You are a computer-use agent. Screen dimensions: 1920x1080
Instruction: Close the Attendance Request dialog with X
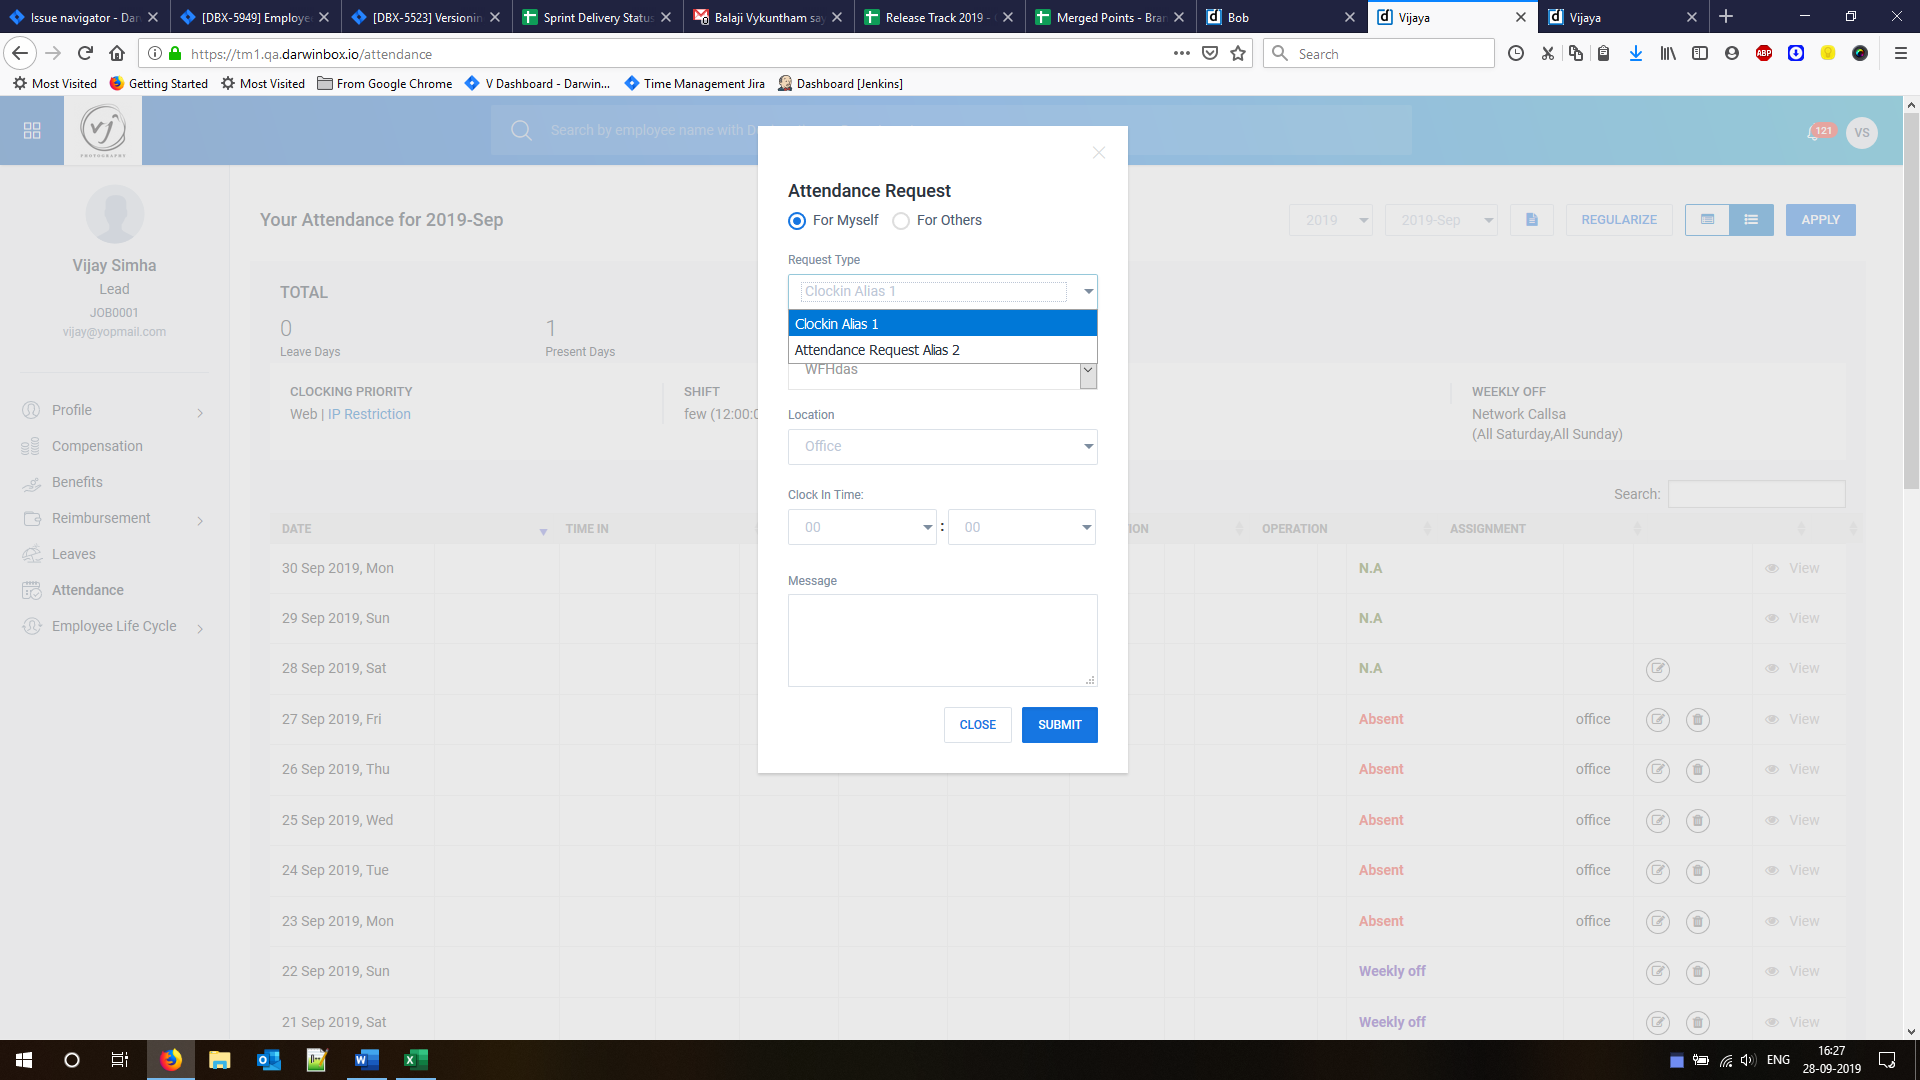click(1098, 153)
